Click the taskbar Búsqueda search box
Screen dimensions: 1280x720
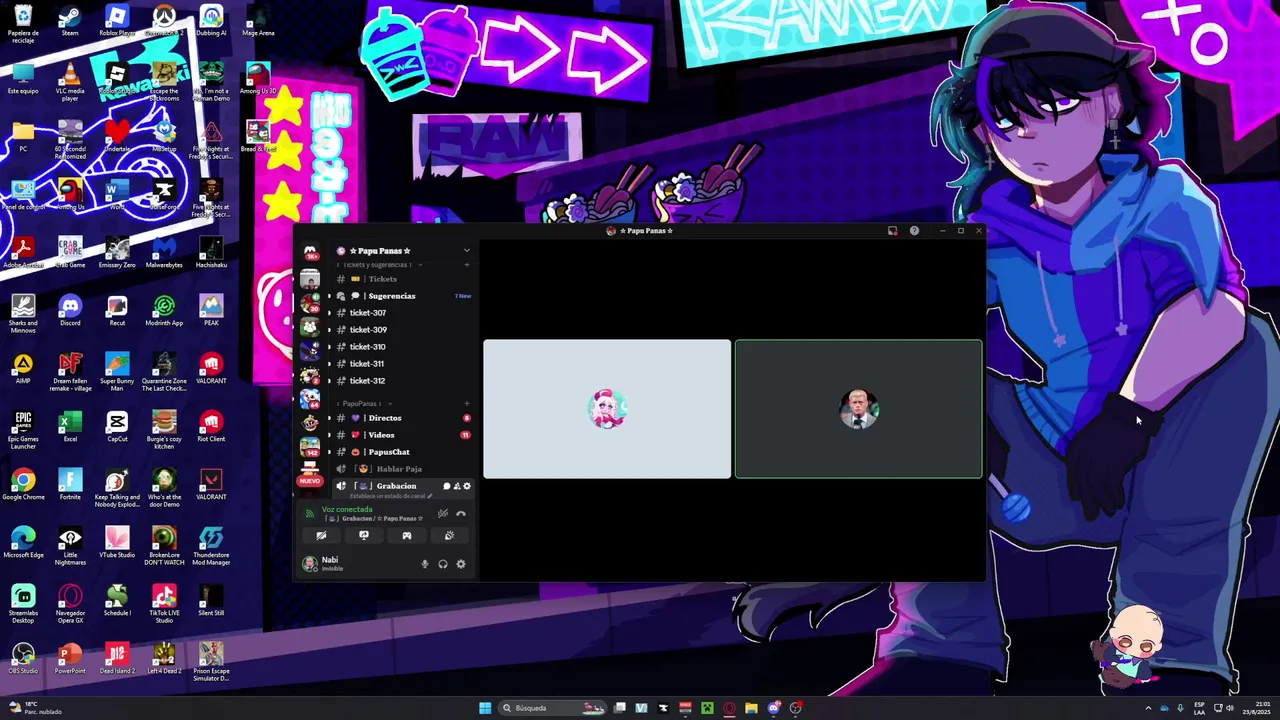[553, 708]
